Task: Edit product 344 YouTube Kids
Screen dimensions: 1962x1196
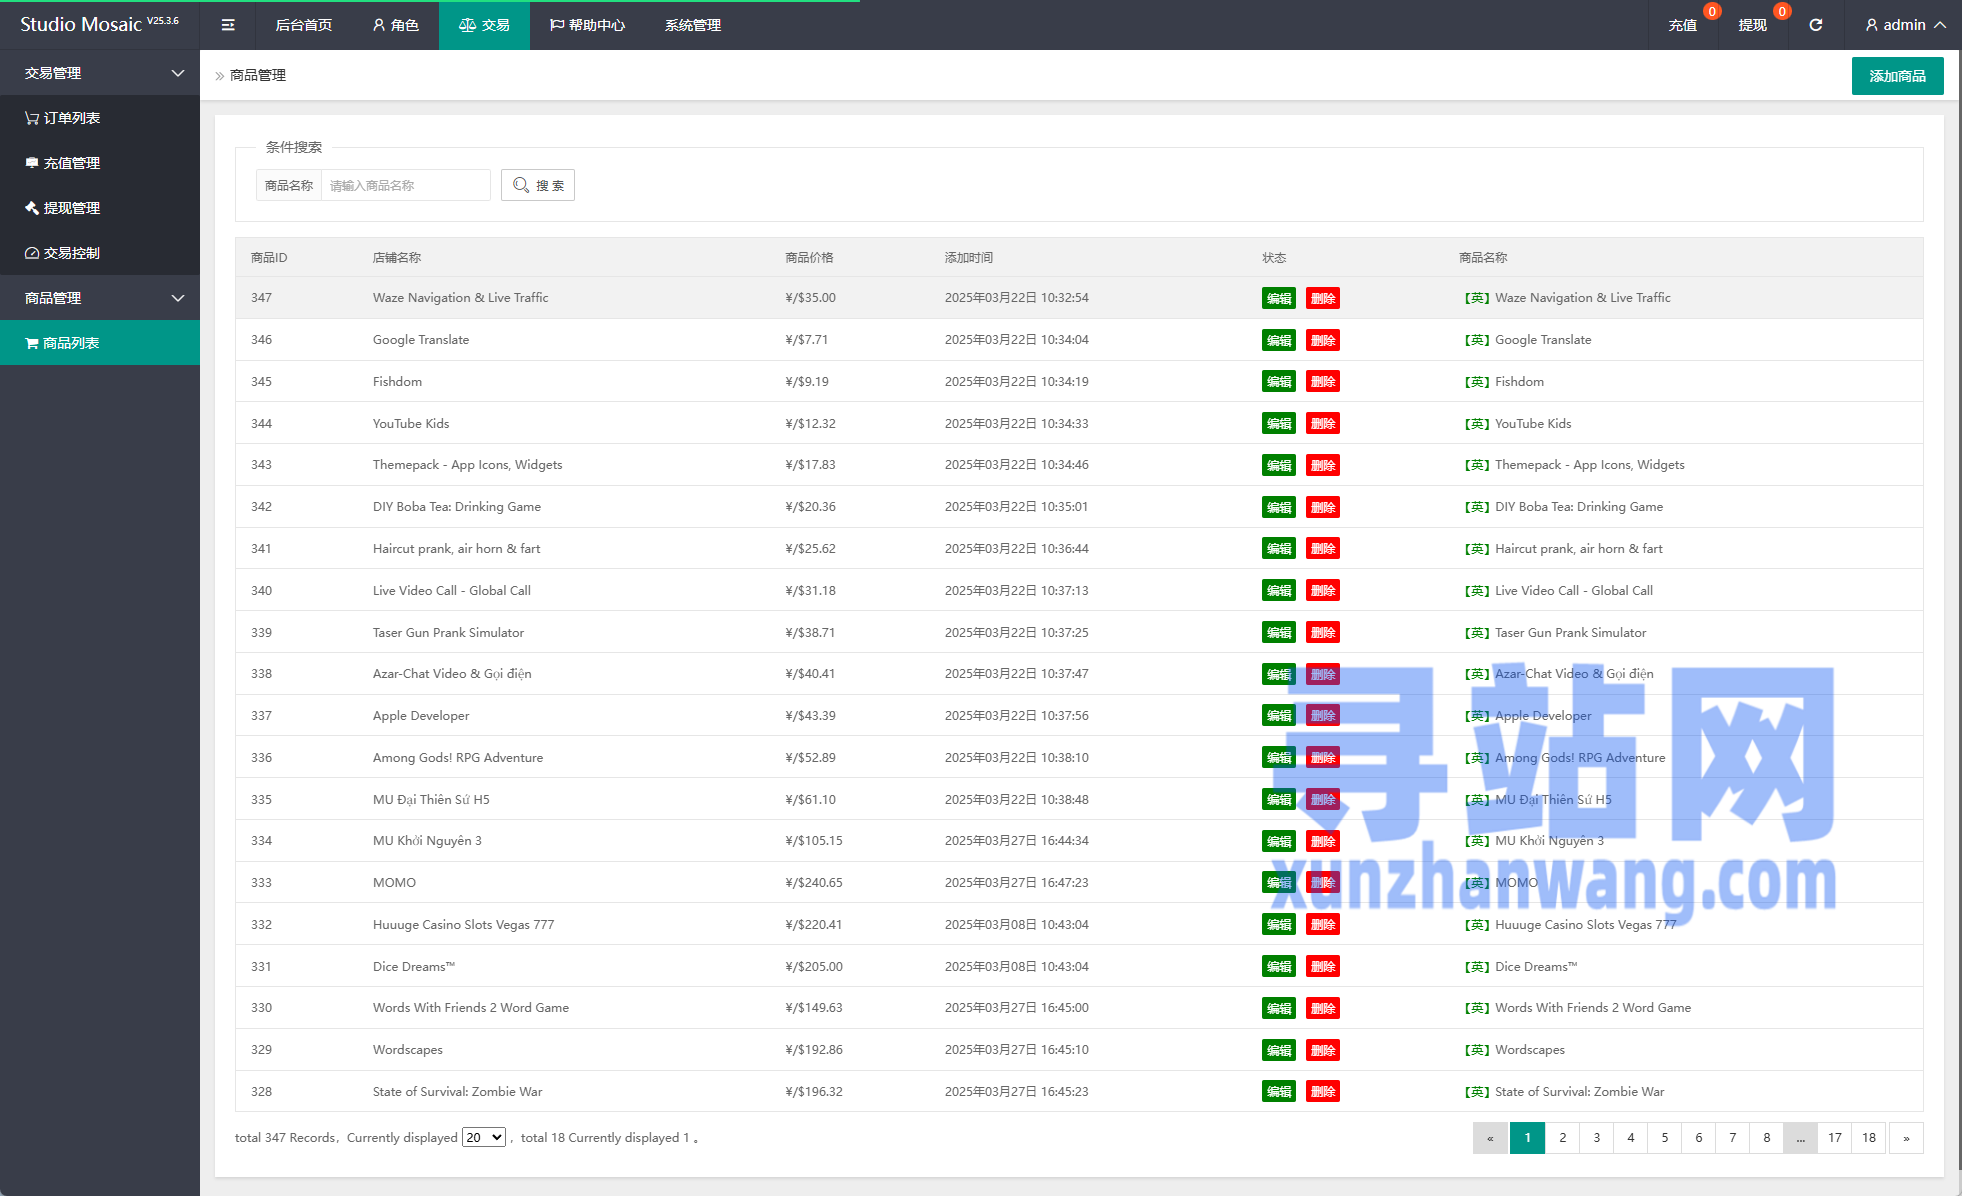Action: pyautogui.click(x=1279, y=424)
